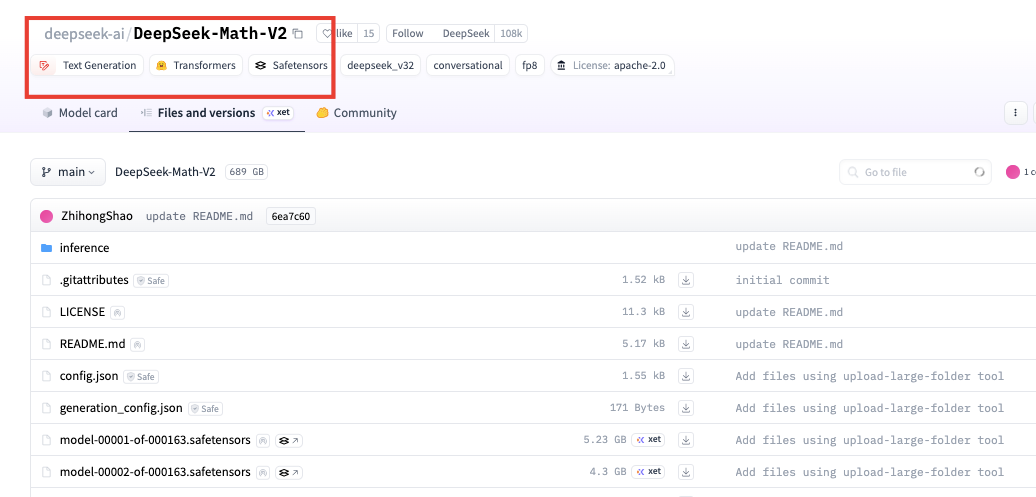Click the heart like icon
1036x497 pixels.
(x=327, y=34)
